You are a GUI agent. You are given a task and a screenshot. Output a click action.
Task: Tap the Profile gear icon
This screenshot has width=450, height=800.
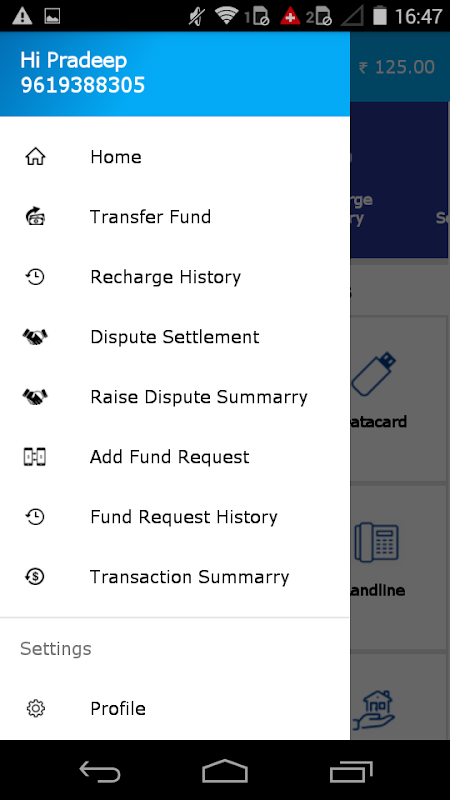point(36,708)
